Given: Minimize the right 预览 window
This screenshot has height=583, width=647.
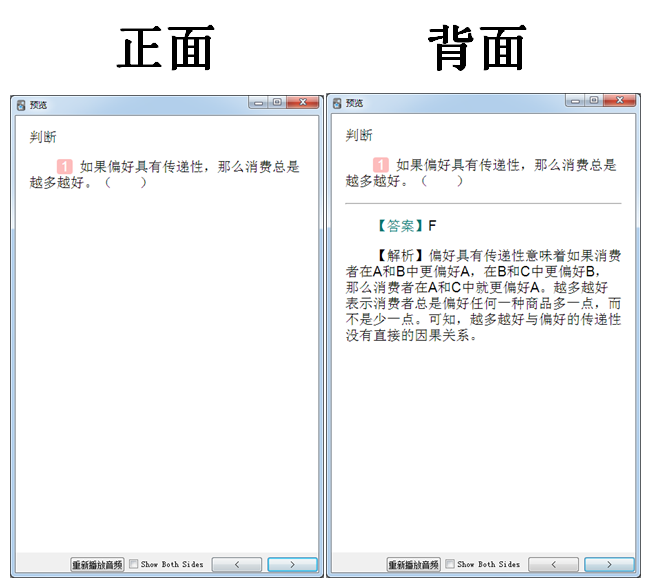Looking at the screenshot, I should coord(575,101).
